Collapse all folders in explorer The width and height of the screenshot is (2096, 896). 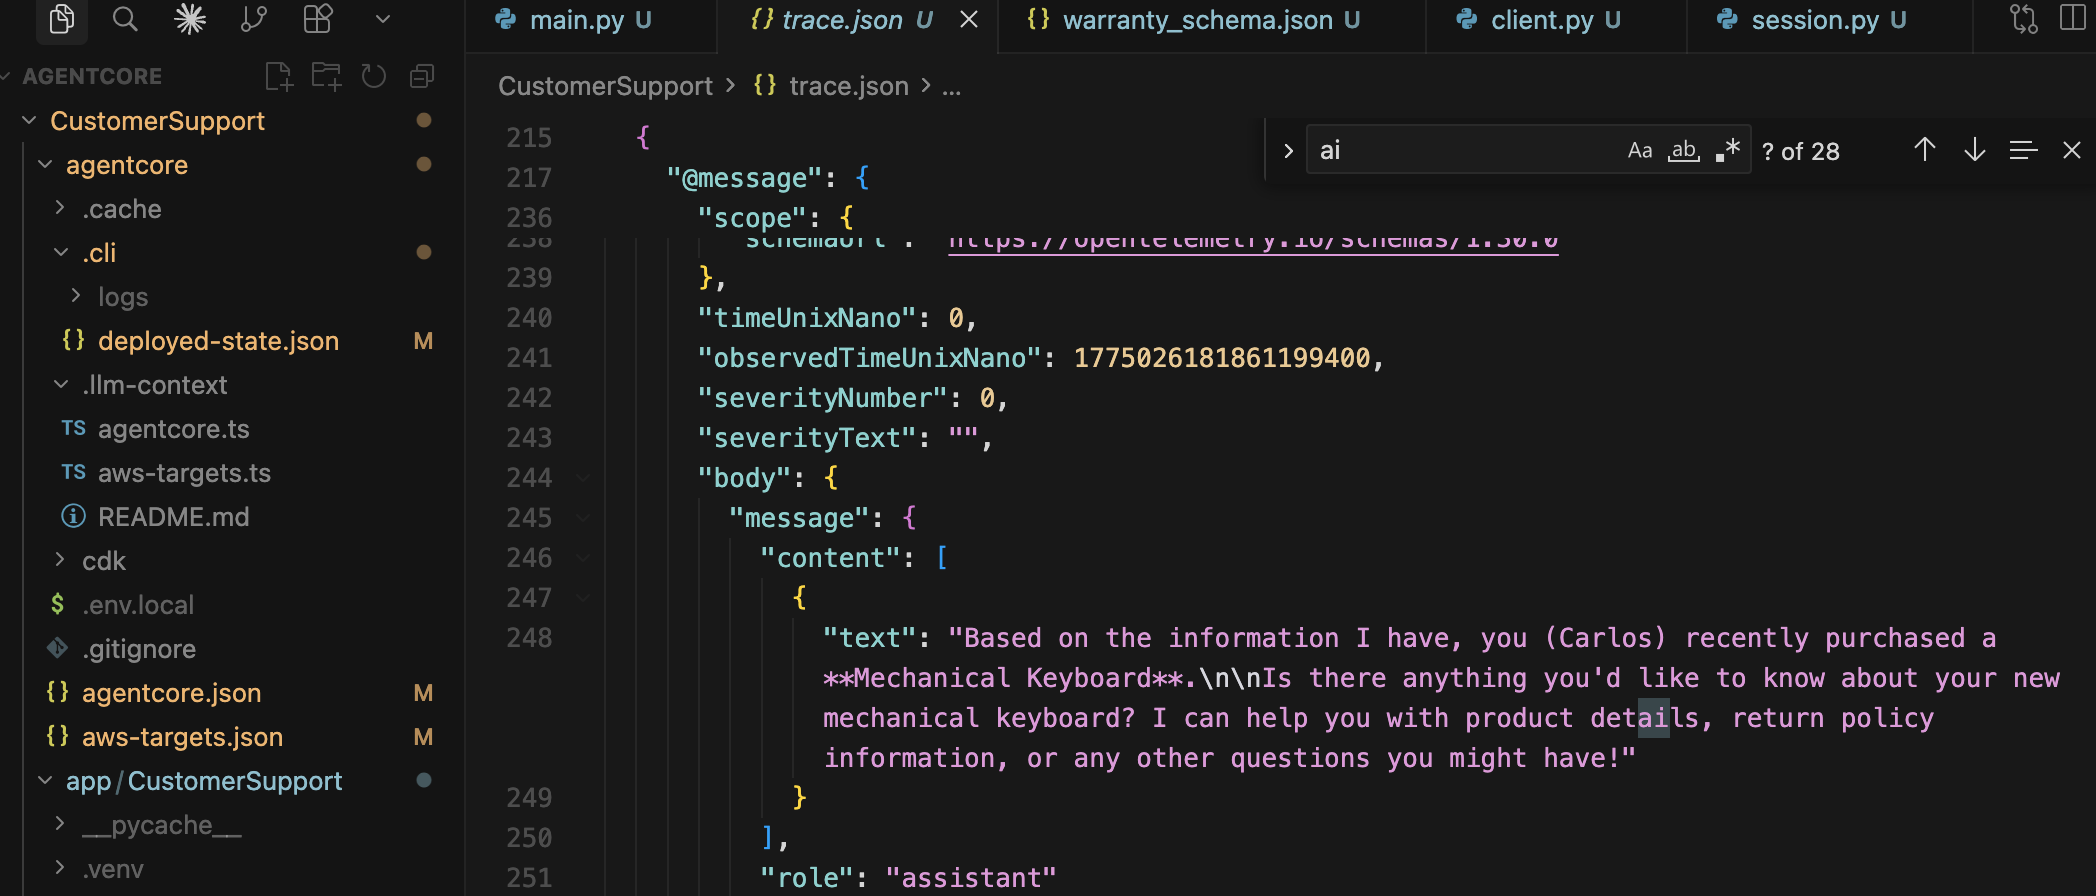pyautogui.click(x=422, y=77)
